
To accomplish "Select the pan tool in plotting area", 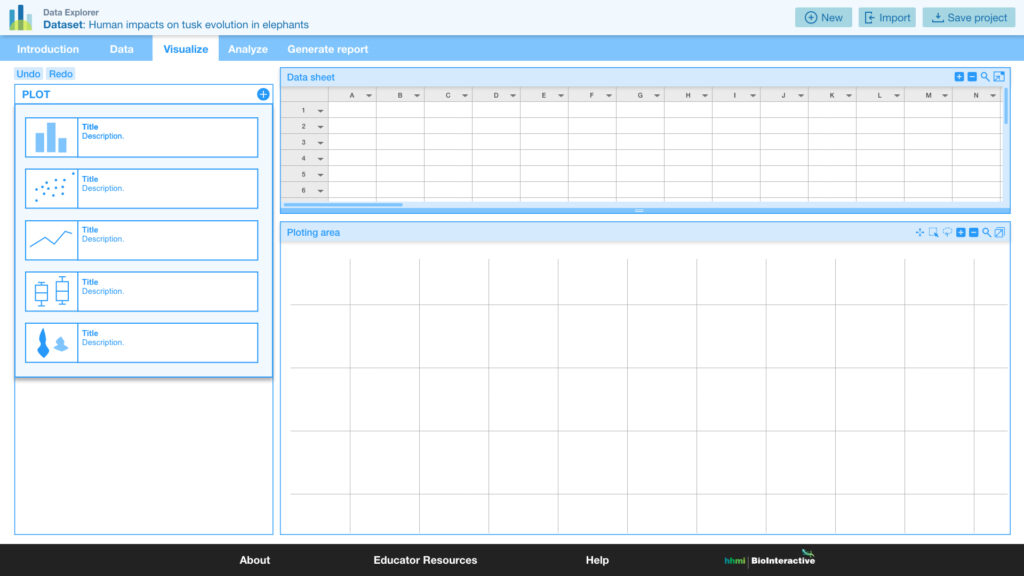I will [920, 232].
